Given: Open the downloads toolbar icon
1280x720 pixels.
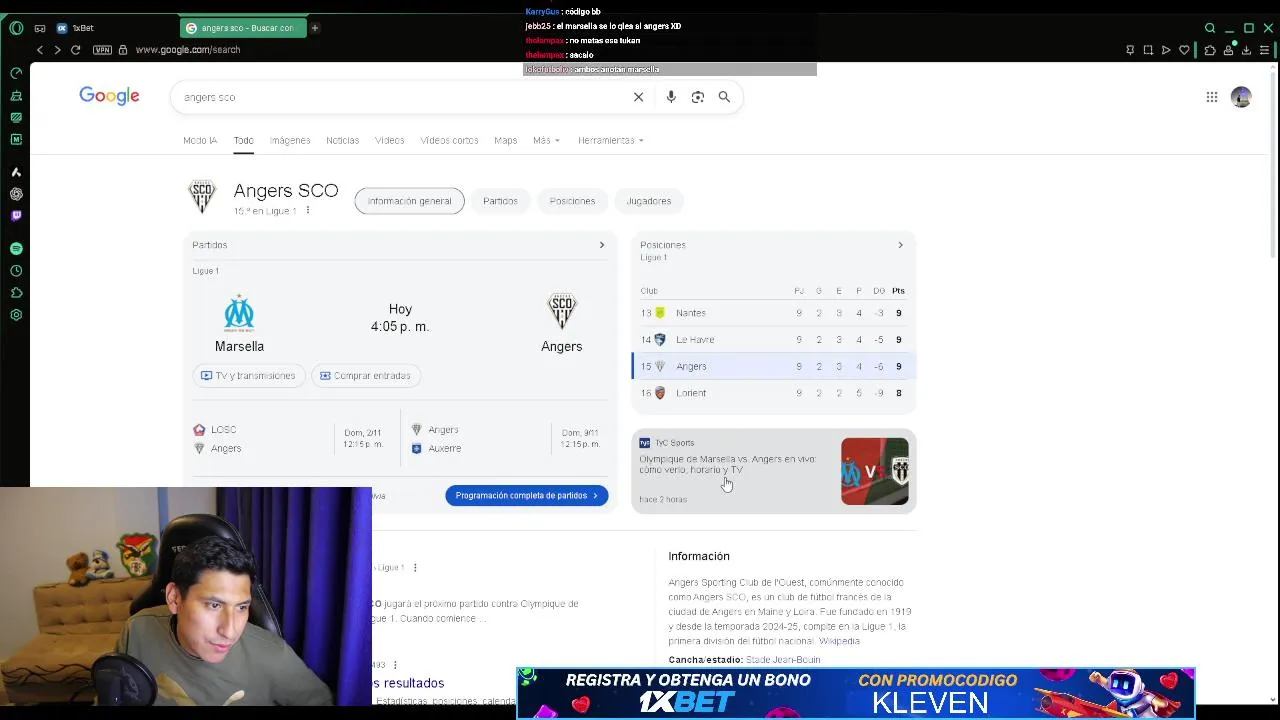Looking at the screenshot, I should tap(1247, 50).
